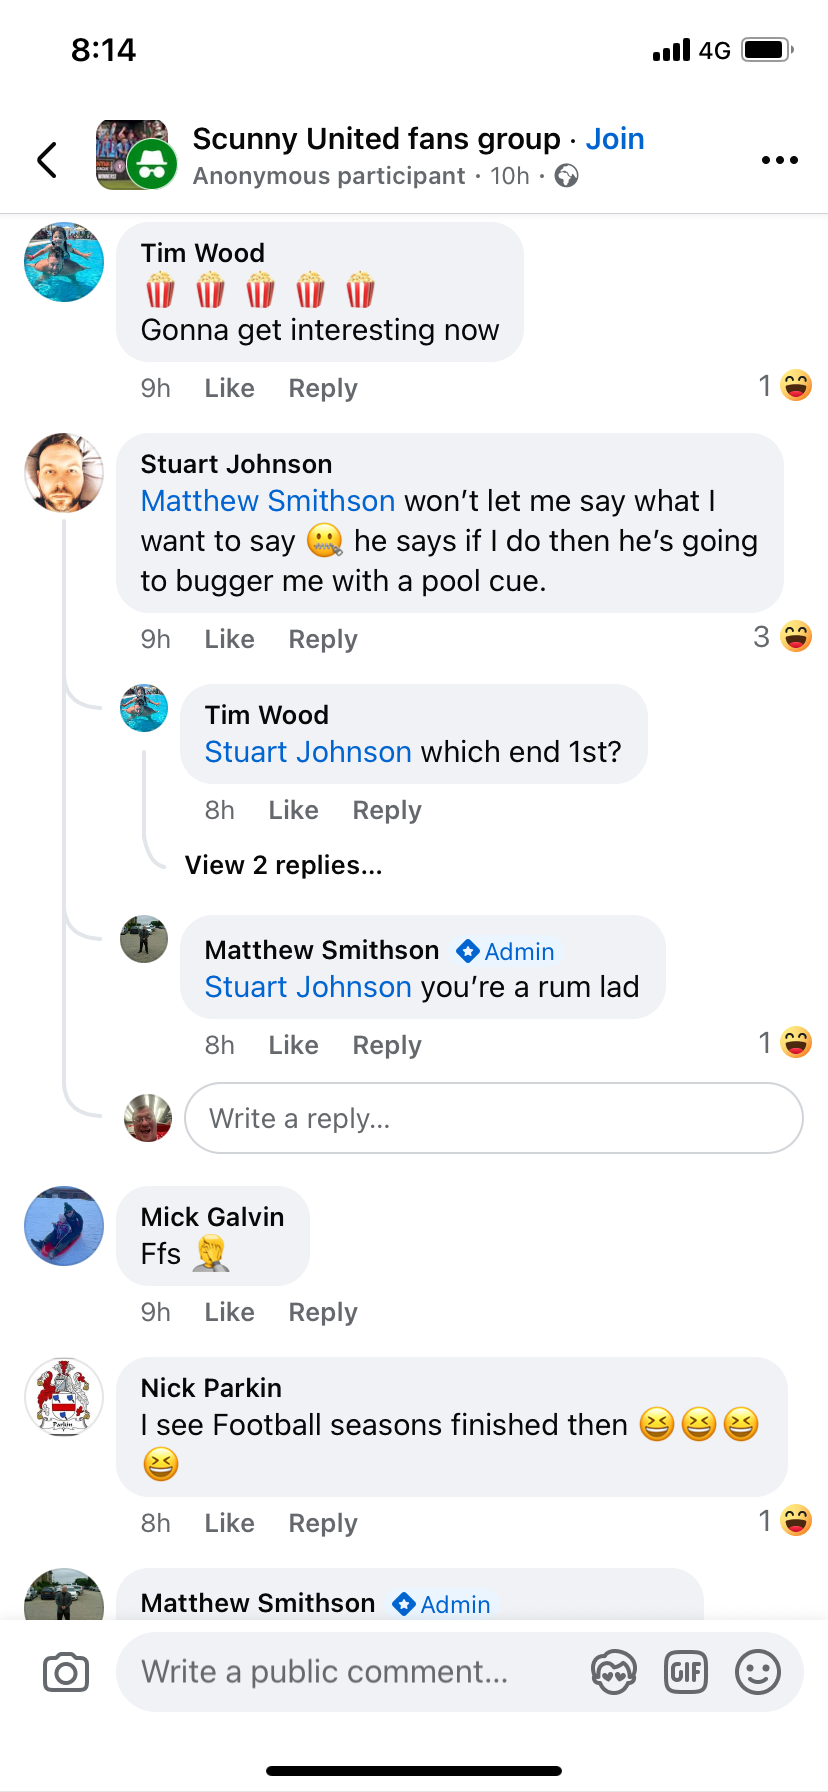
Task: Tap the globe public-privacy icon
Action: coord(567,176)
